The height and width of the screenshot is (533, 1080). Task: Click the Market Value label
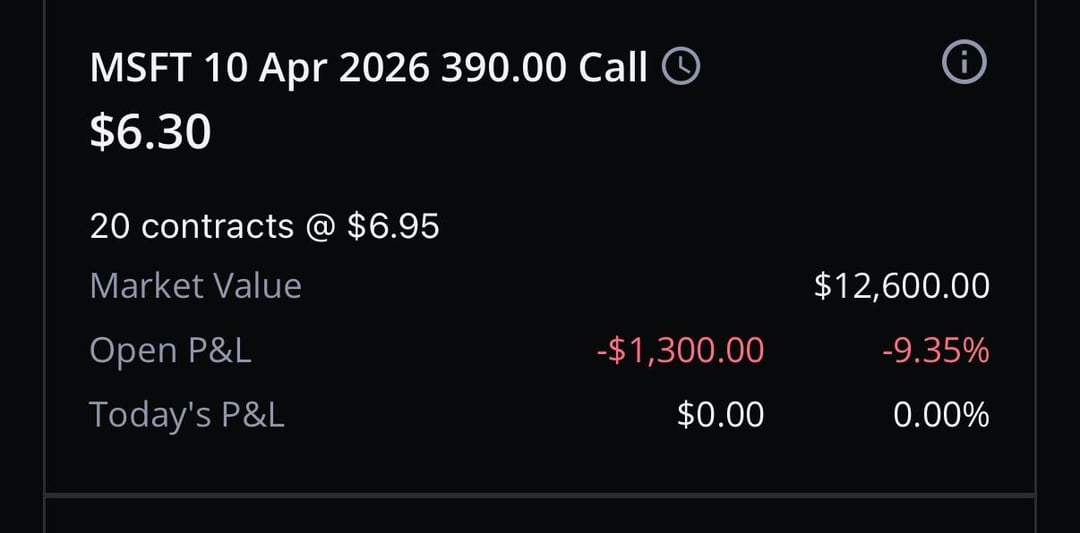coord(195,287)
